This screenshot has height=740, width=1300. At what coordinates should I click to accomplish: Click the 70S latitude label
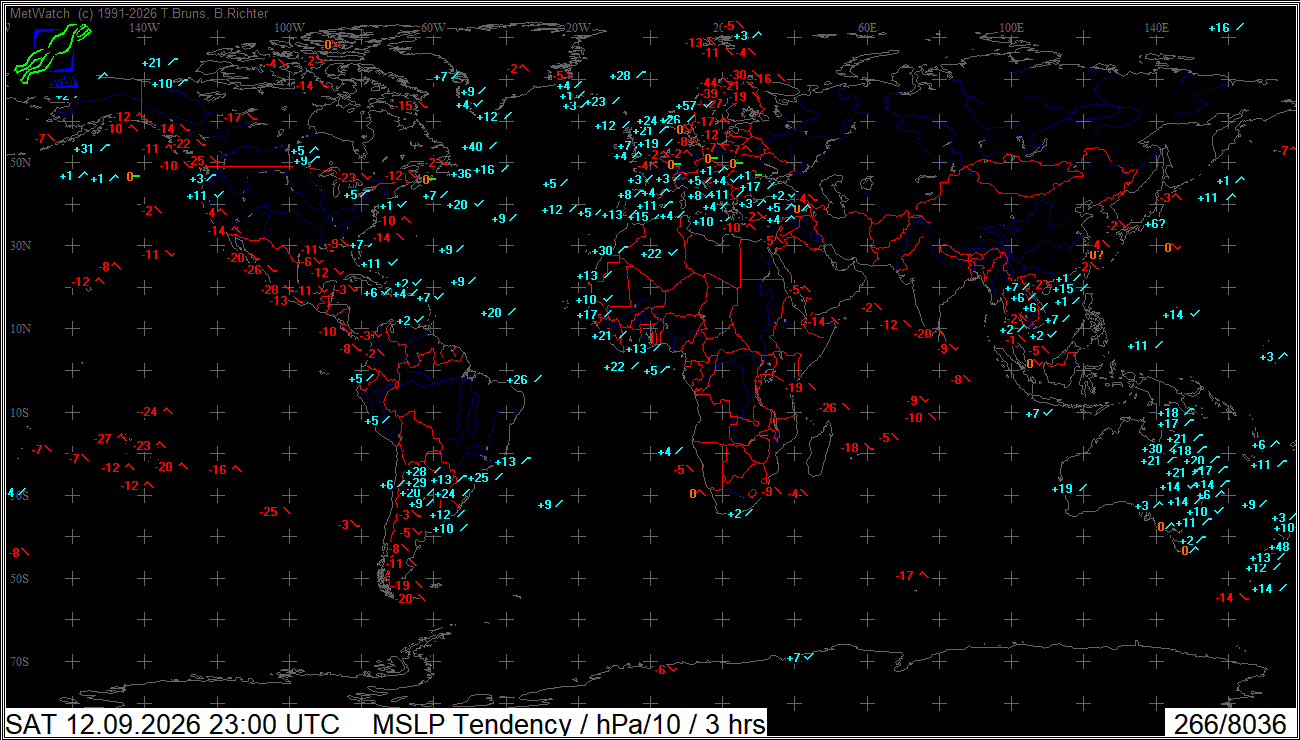[x=18, y=662]
